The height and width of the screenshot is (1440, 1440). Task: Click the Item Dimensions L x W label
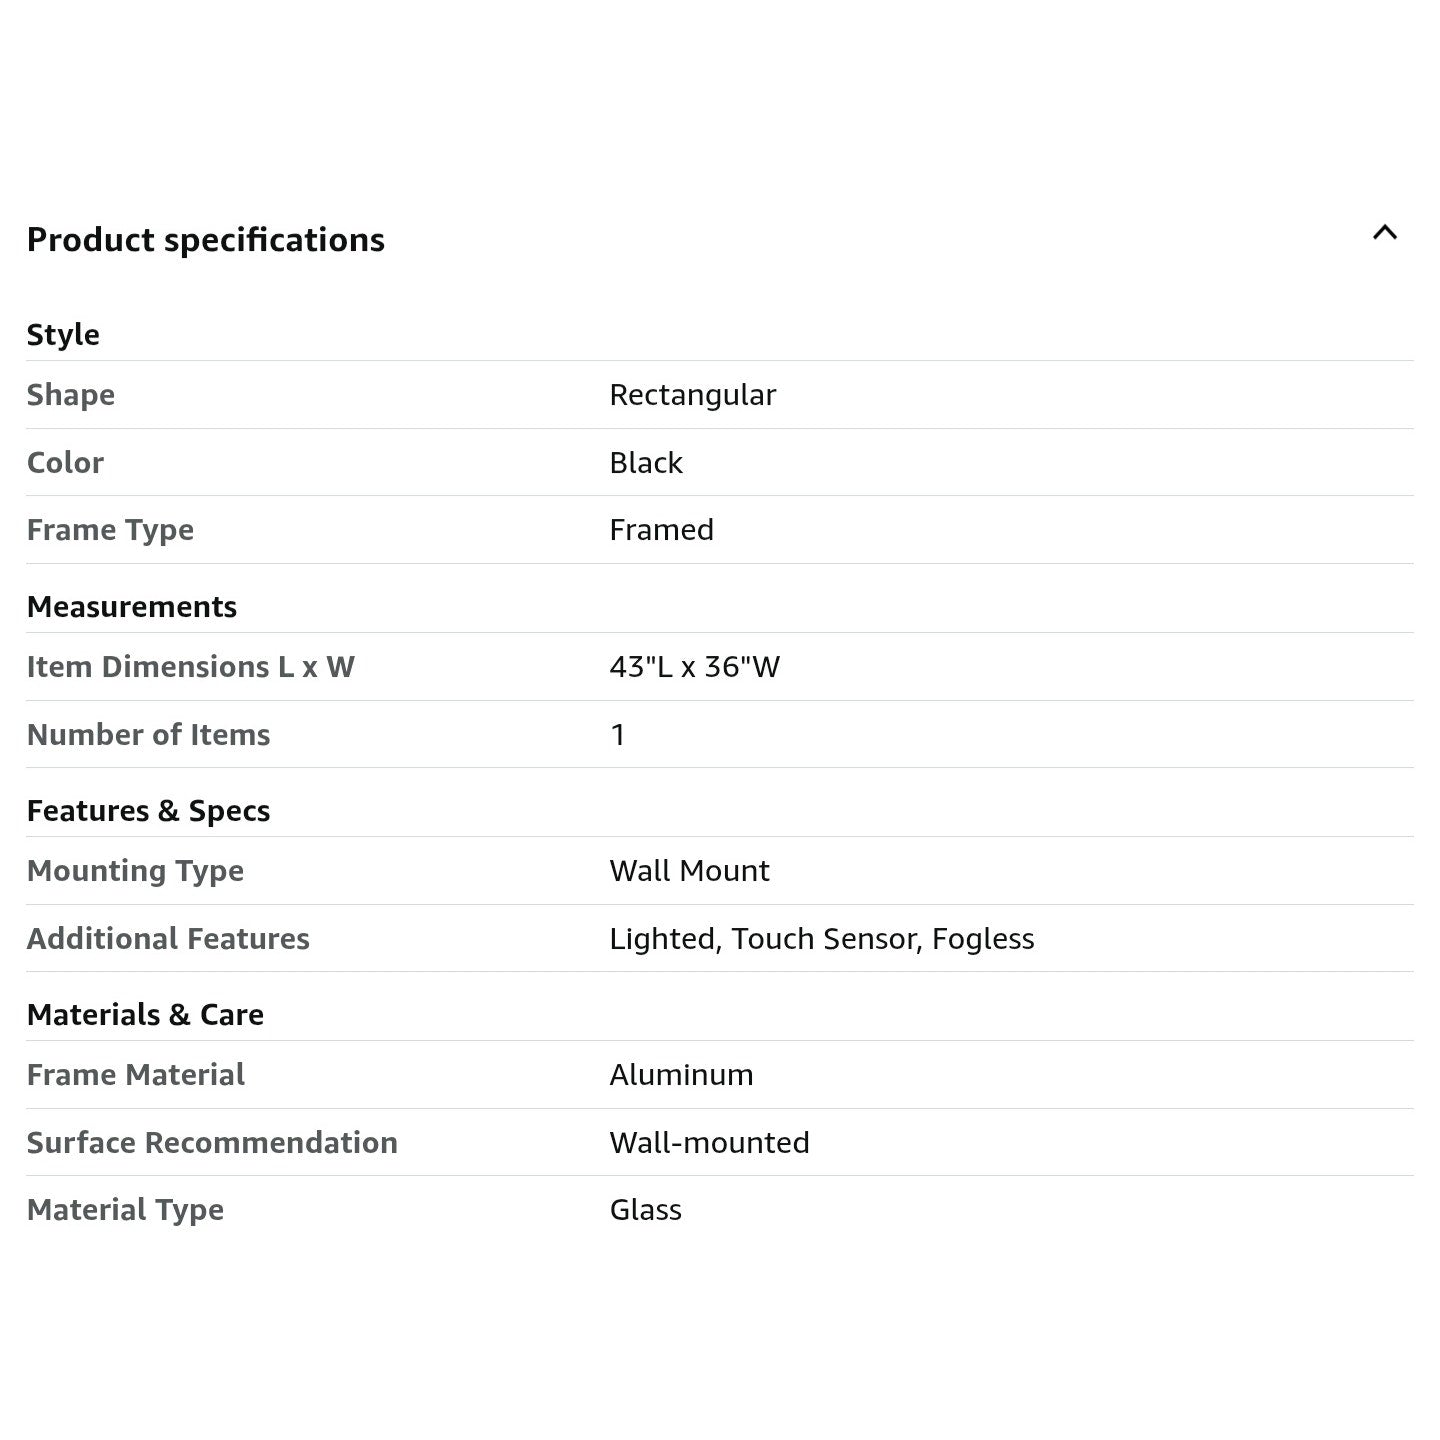point(190,667)
